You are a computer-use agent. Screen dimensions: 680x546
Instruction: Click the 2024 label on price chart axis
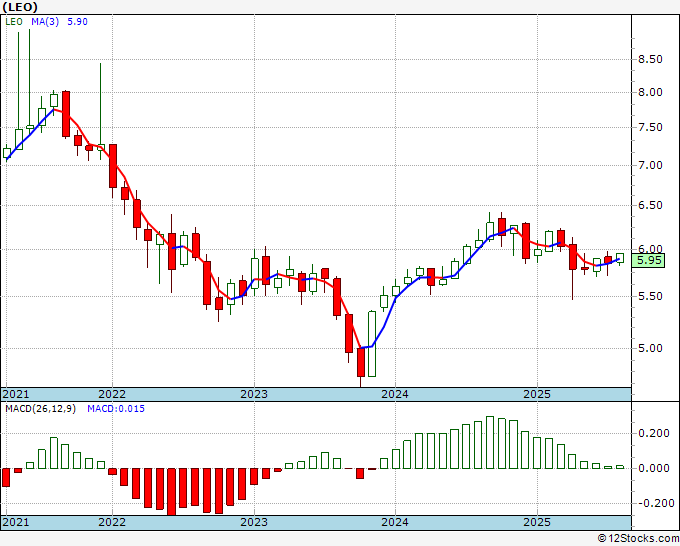[x=395, y=394]
